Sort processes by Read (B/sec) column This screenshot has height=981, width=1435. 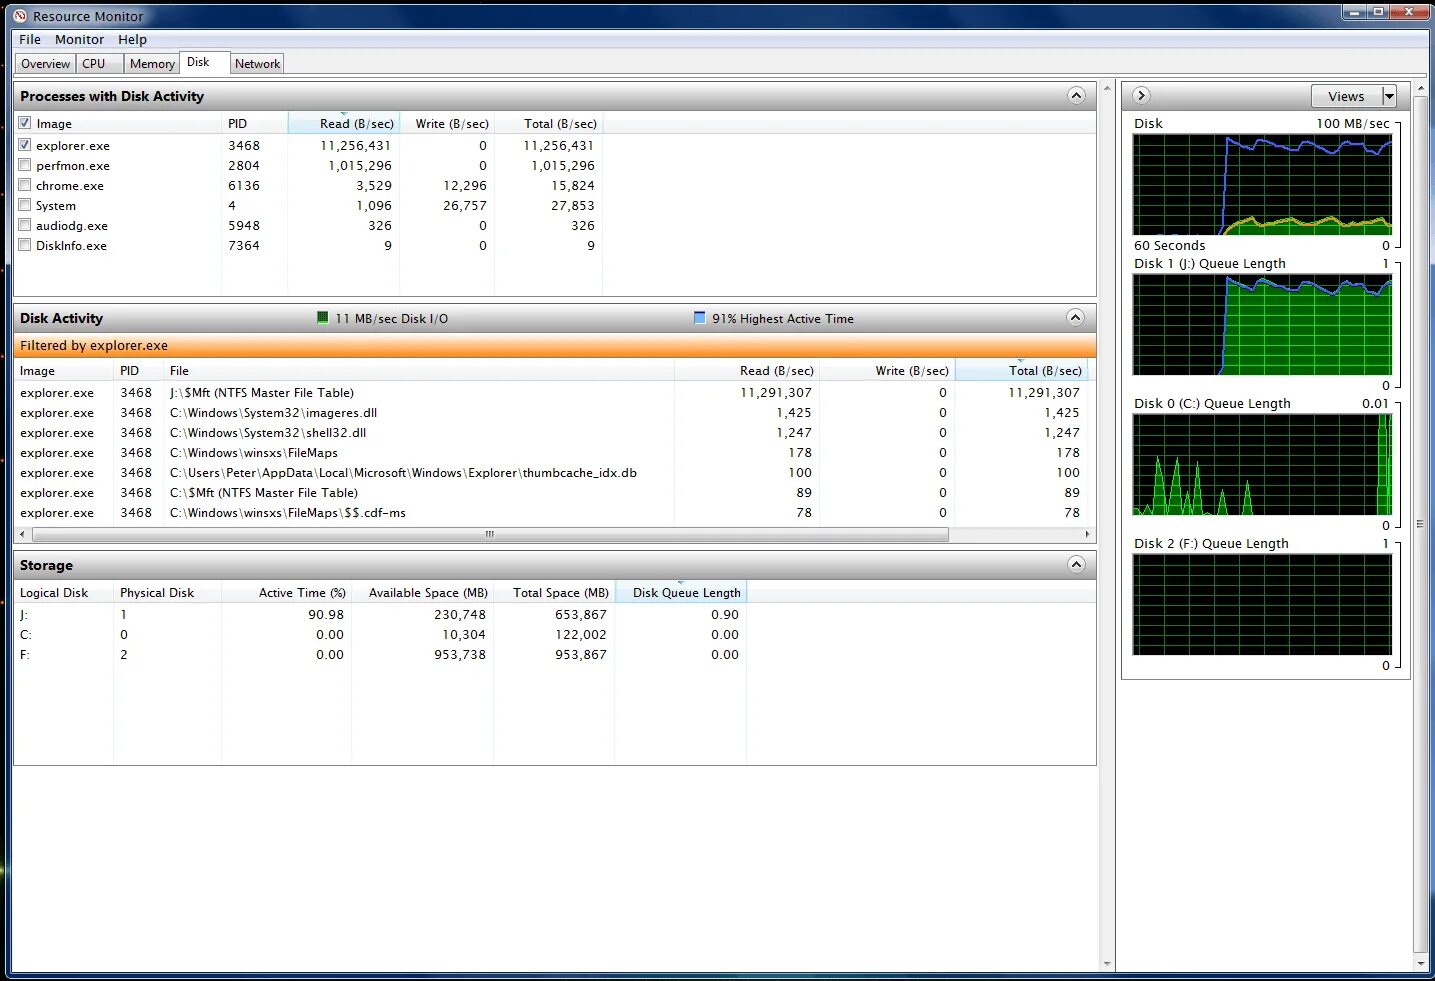point(344,123)
